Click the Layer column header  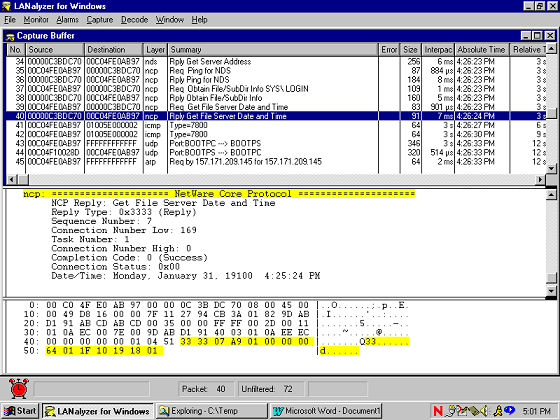pyautogui.click(x=155, y=50)
